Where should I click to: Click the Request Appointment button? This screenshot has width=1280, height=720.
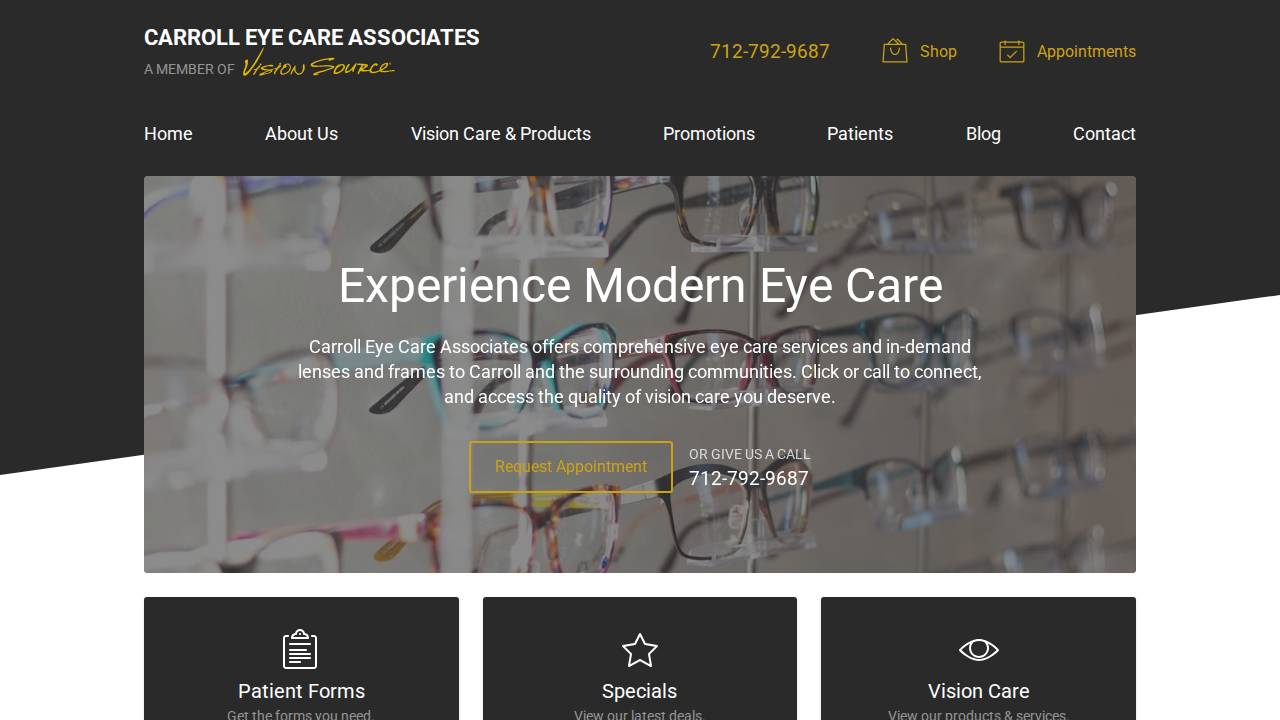[571, 467]
